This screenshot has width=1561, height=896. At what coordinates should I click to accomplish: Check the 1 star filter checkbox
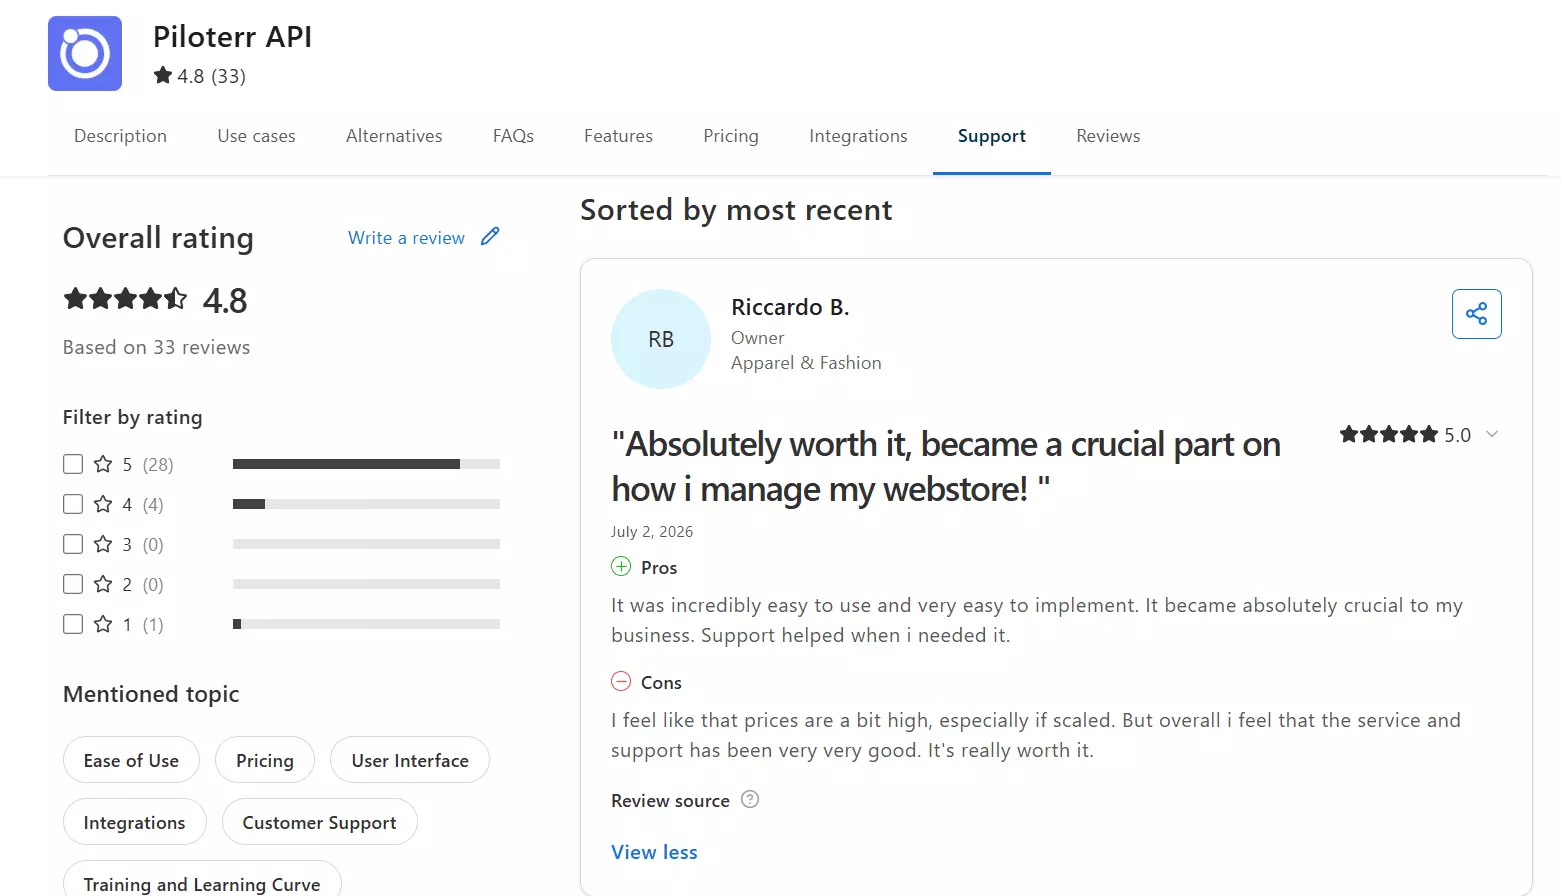tap(73, 624)
